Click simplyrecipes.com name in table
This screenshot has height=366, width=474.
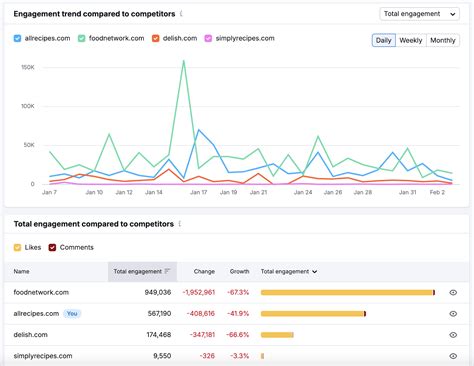43,356
